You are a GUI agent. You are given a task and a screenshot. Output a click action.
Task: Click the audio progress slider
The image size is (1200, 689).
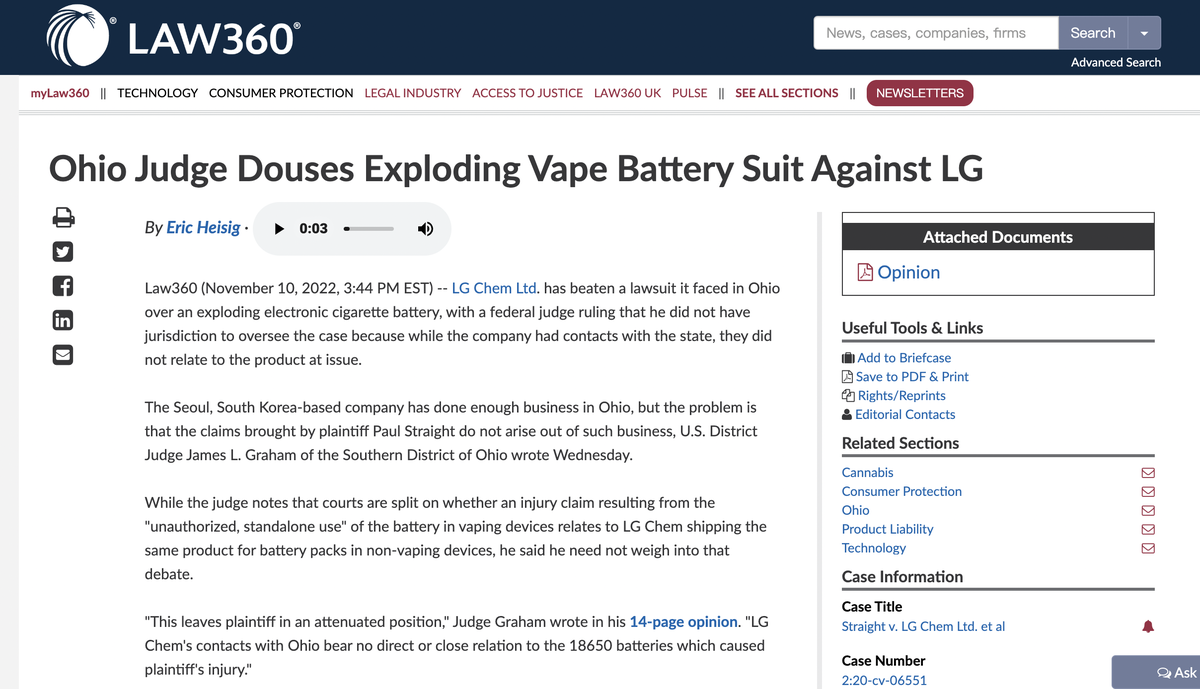click(368, 228)
